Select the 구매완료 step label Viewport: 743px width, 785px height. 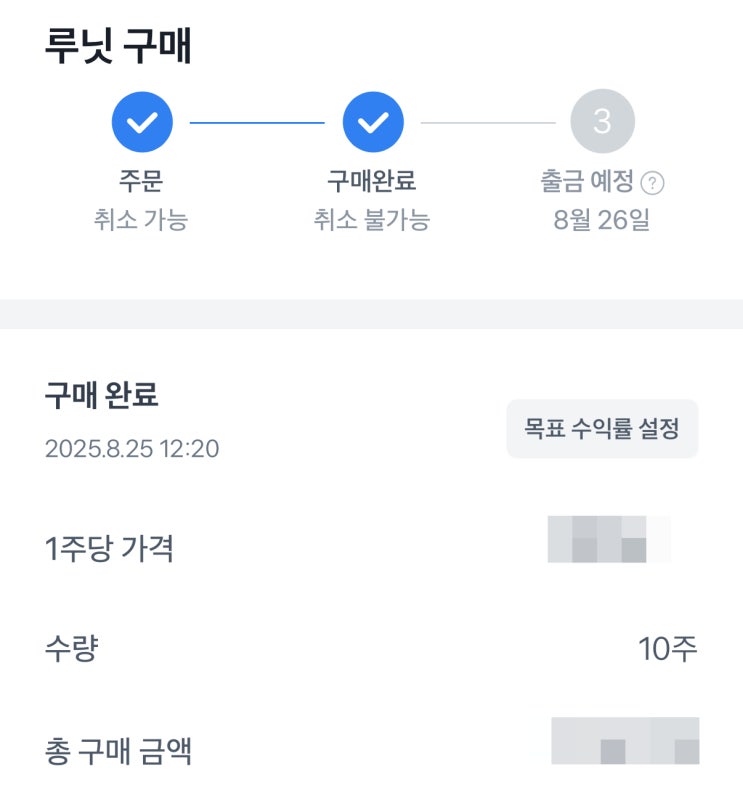[372, 181]
